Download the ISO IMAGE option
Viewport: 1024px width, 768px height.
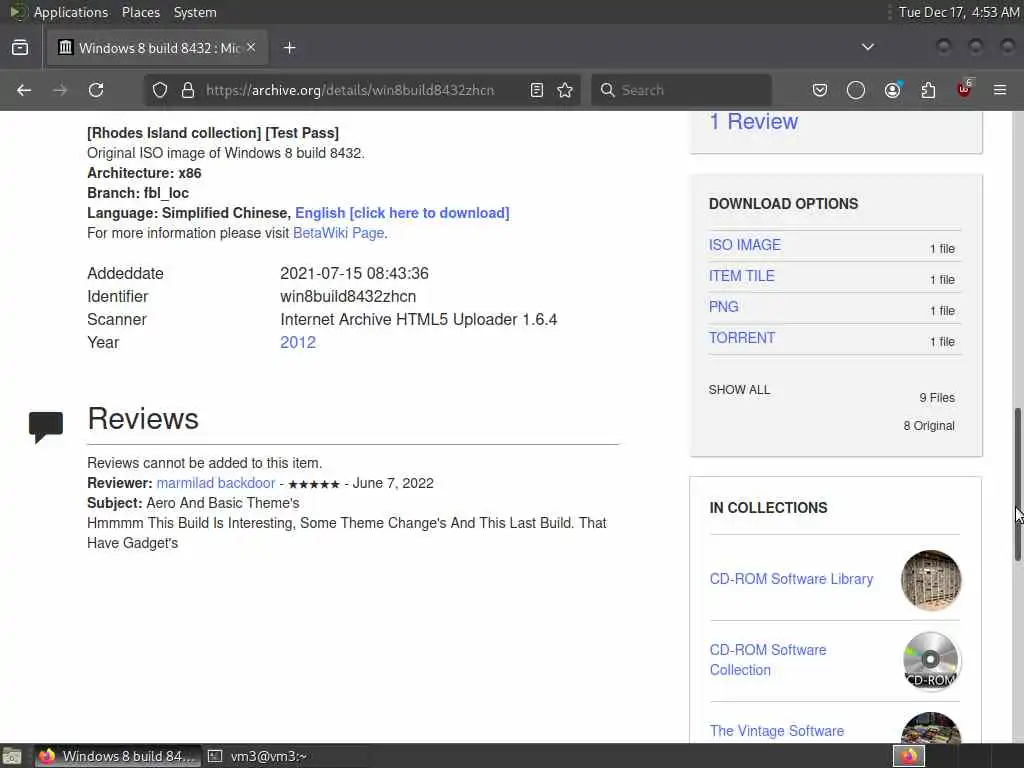click(744, 245)
